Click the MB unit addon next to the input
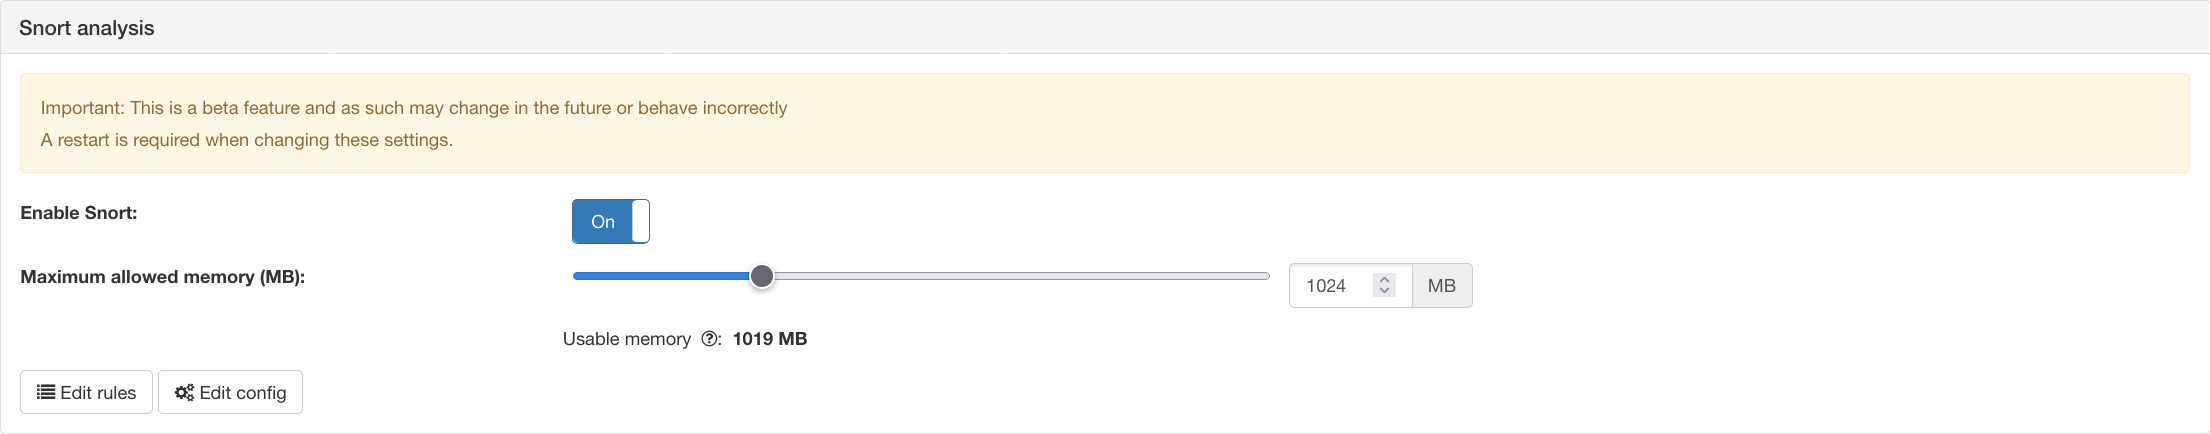2210x434 pixels. (x=1442, y=286)
